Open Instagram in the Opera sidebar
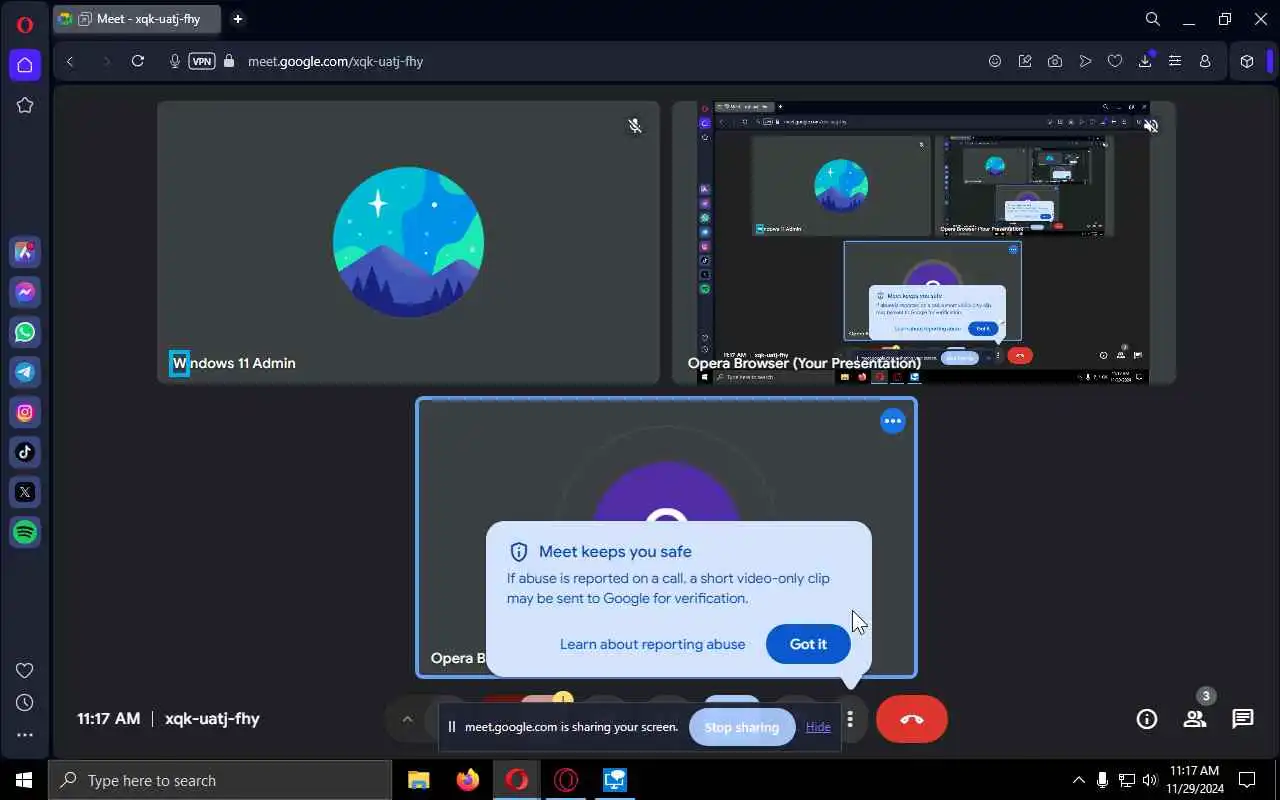The image size is (1280, 800). tap(25, 412)
